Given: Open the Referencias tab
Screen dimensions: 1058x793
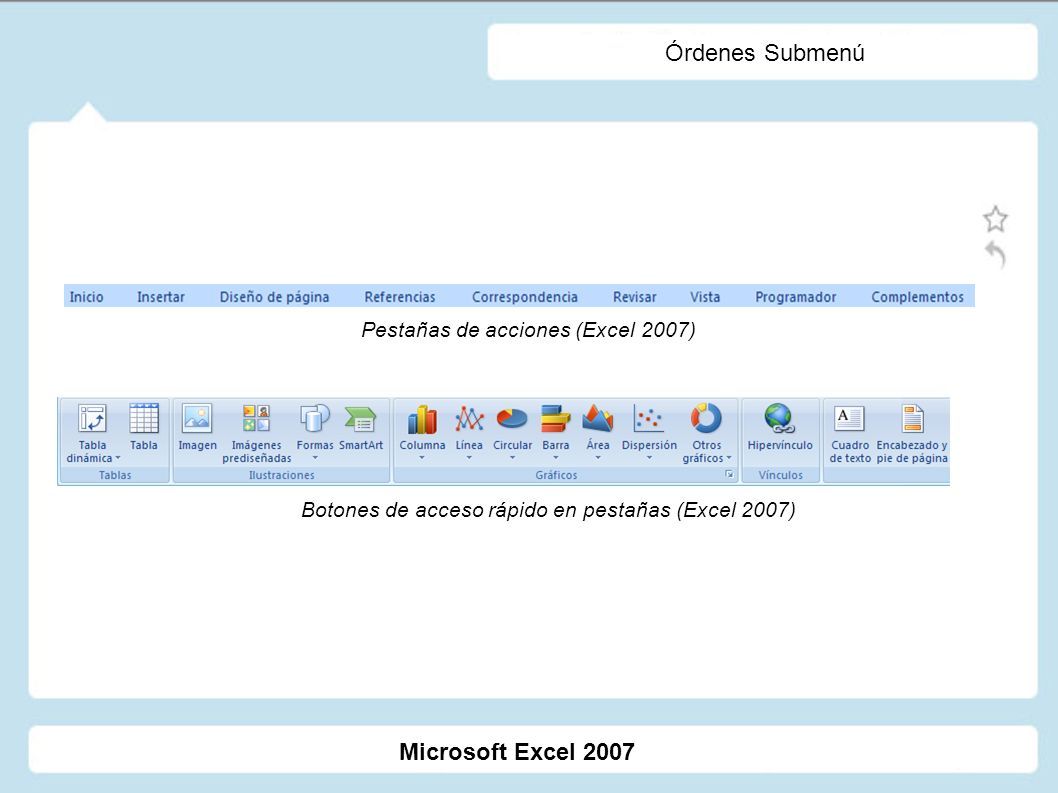Looking at the screenshot, I should pos(399,297).
